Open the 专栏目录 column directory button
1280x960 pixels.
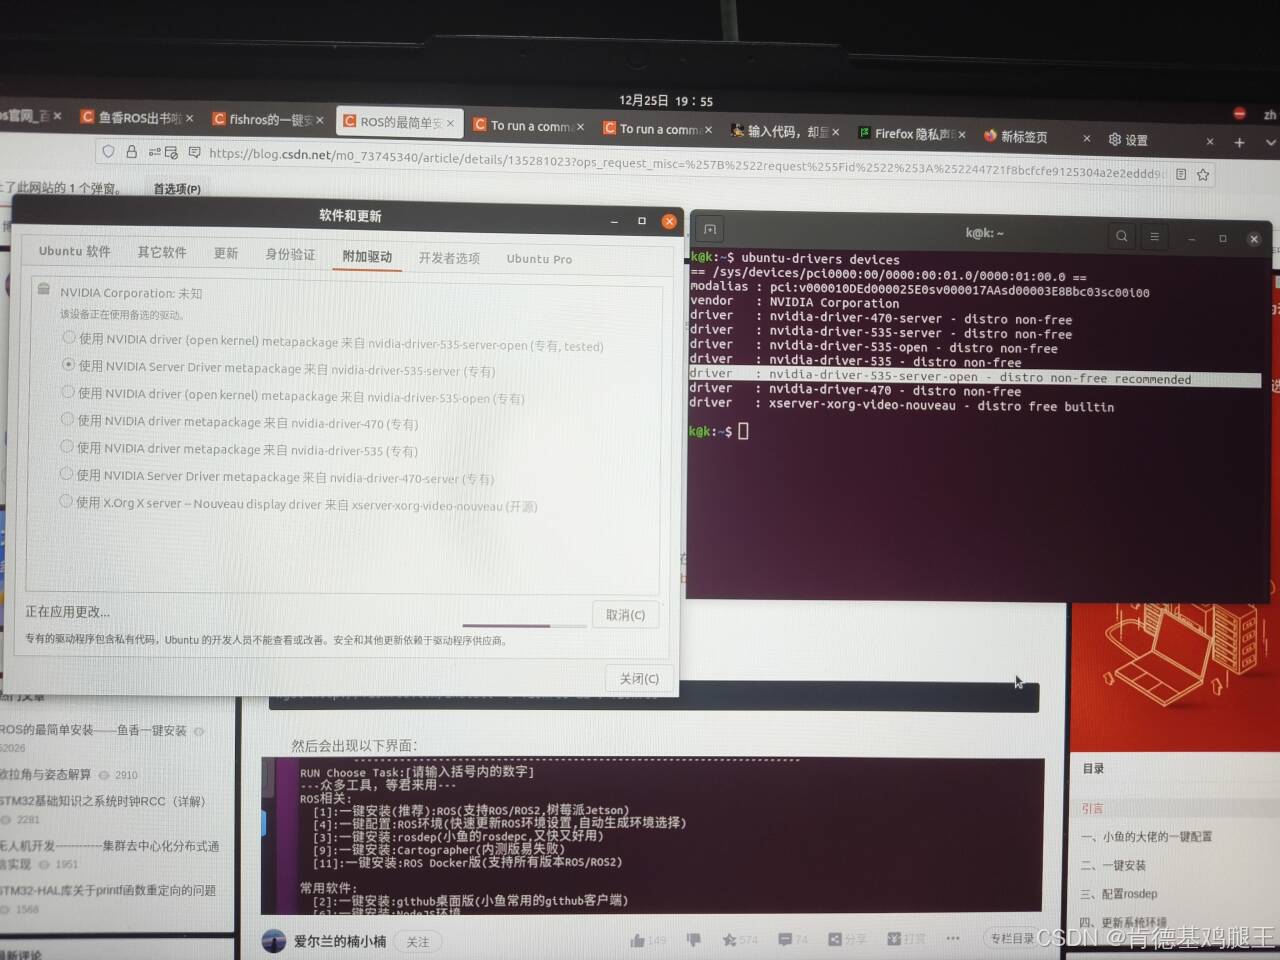[x=1012, y=938]
